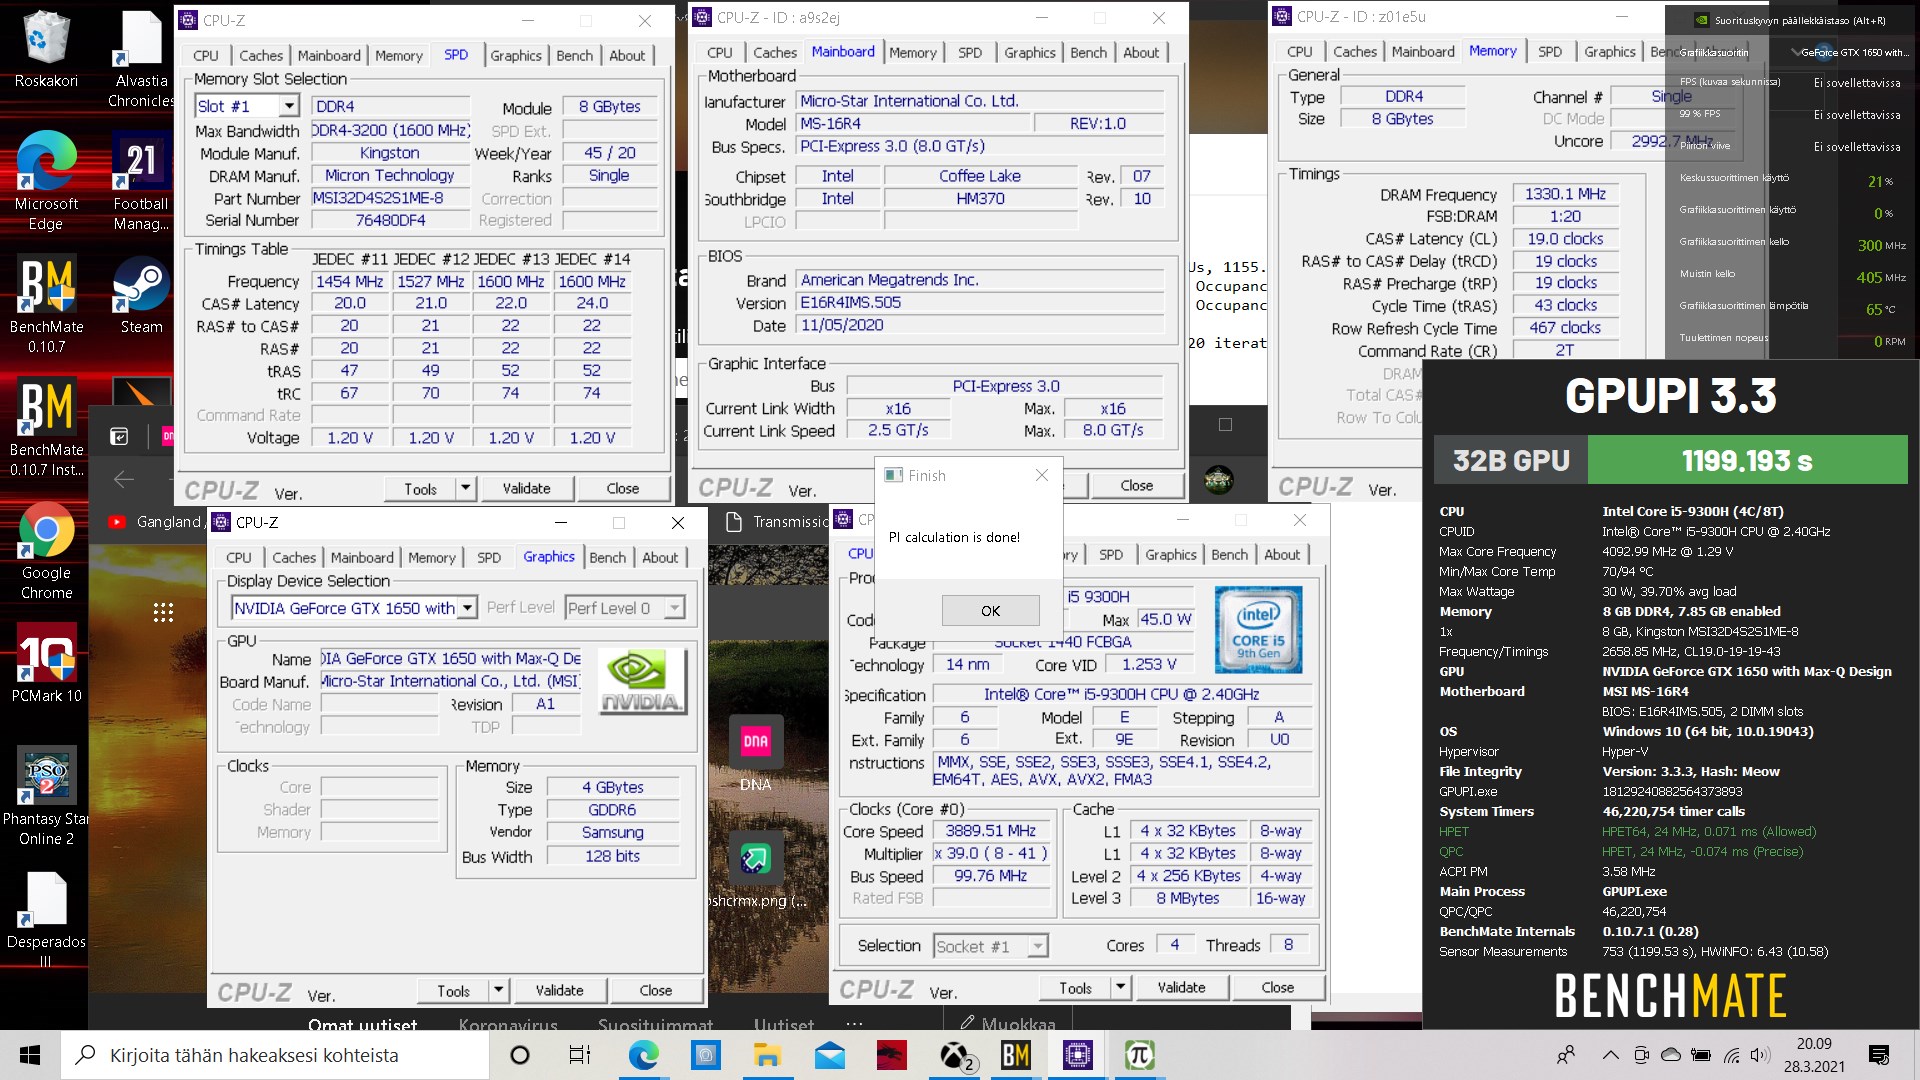Click Validate in the Graphics window
1920x1080 pixels.
click(559, 990)
